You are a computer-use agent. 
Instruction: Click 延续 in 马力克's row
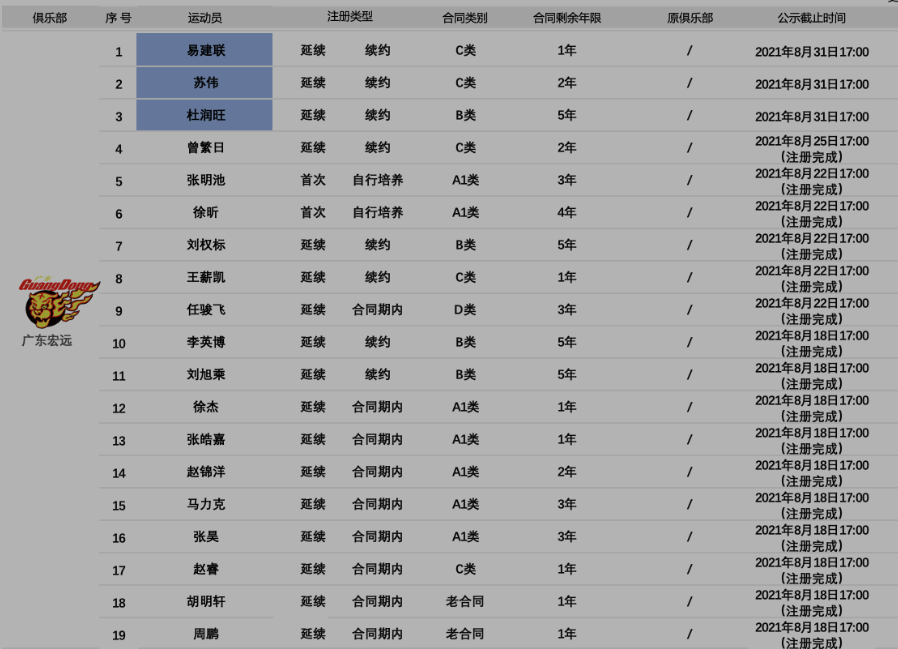tap(313, 504)
